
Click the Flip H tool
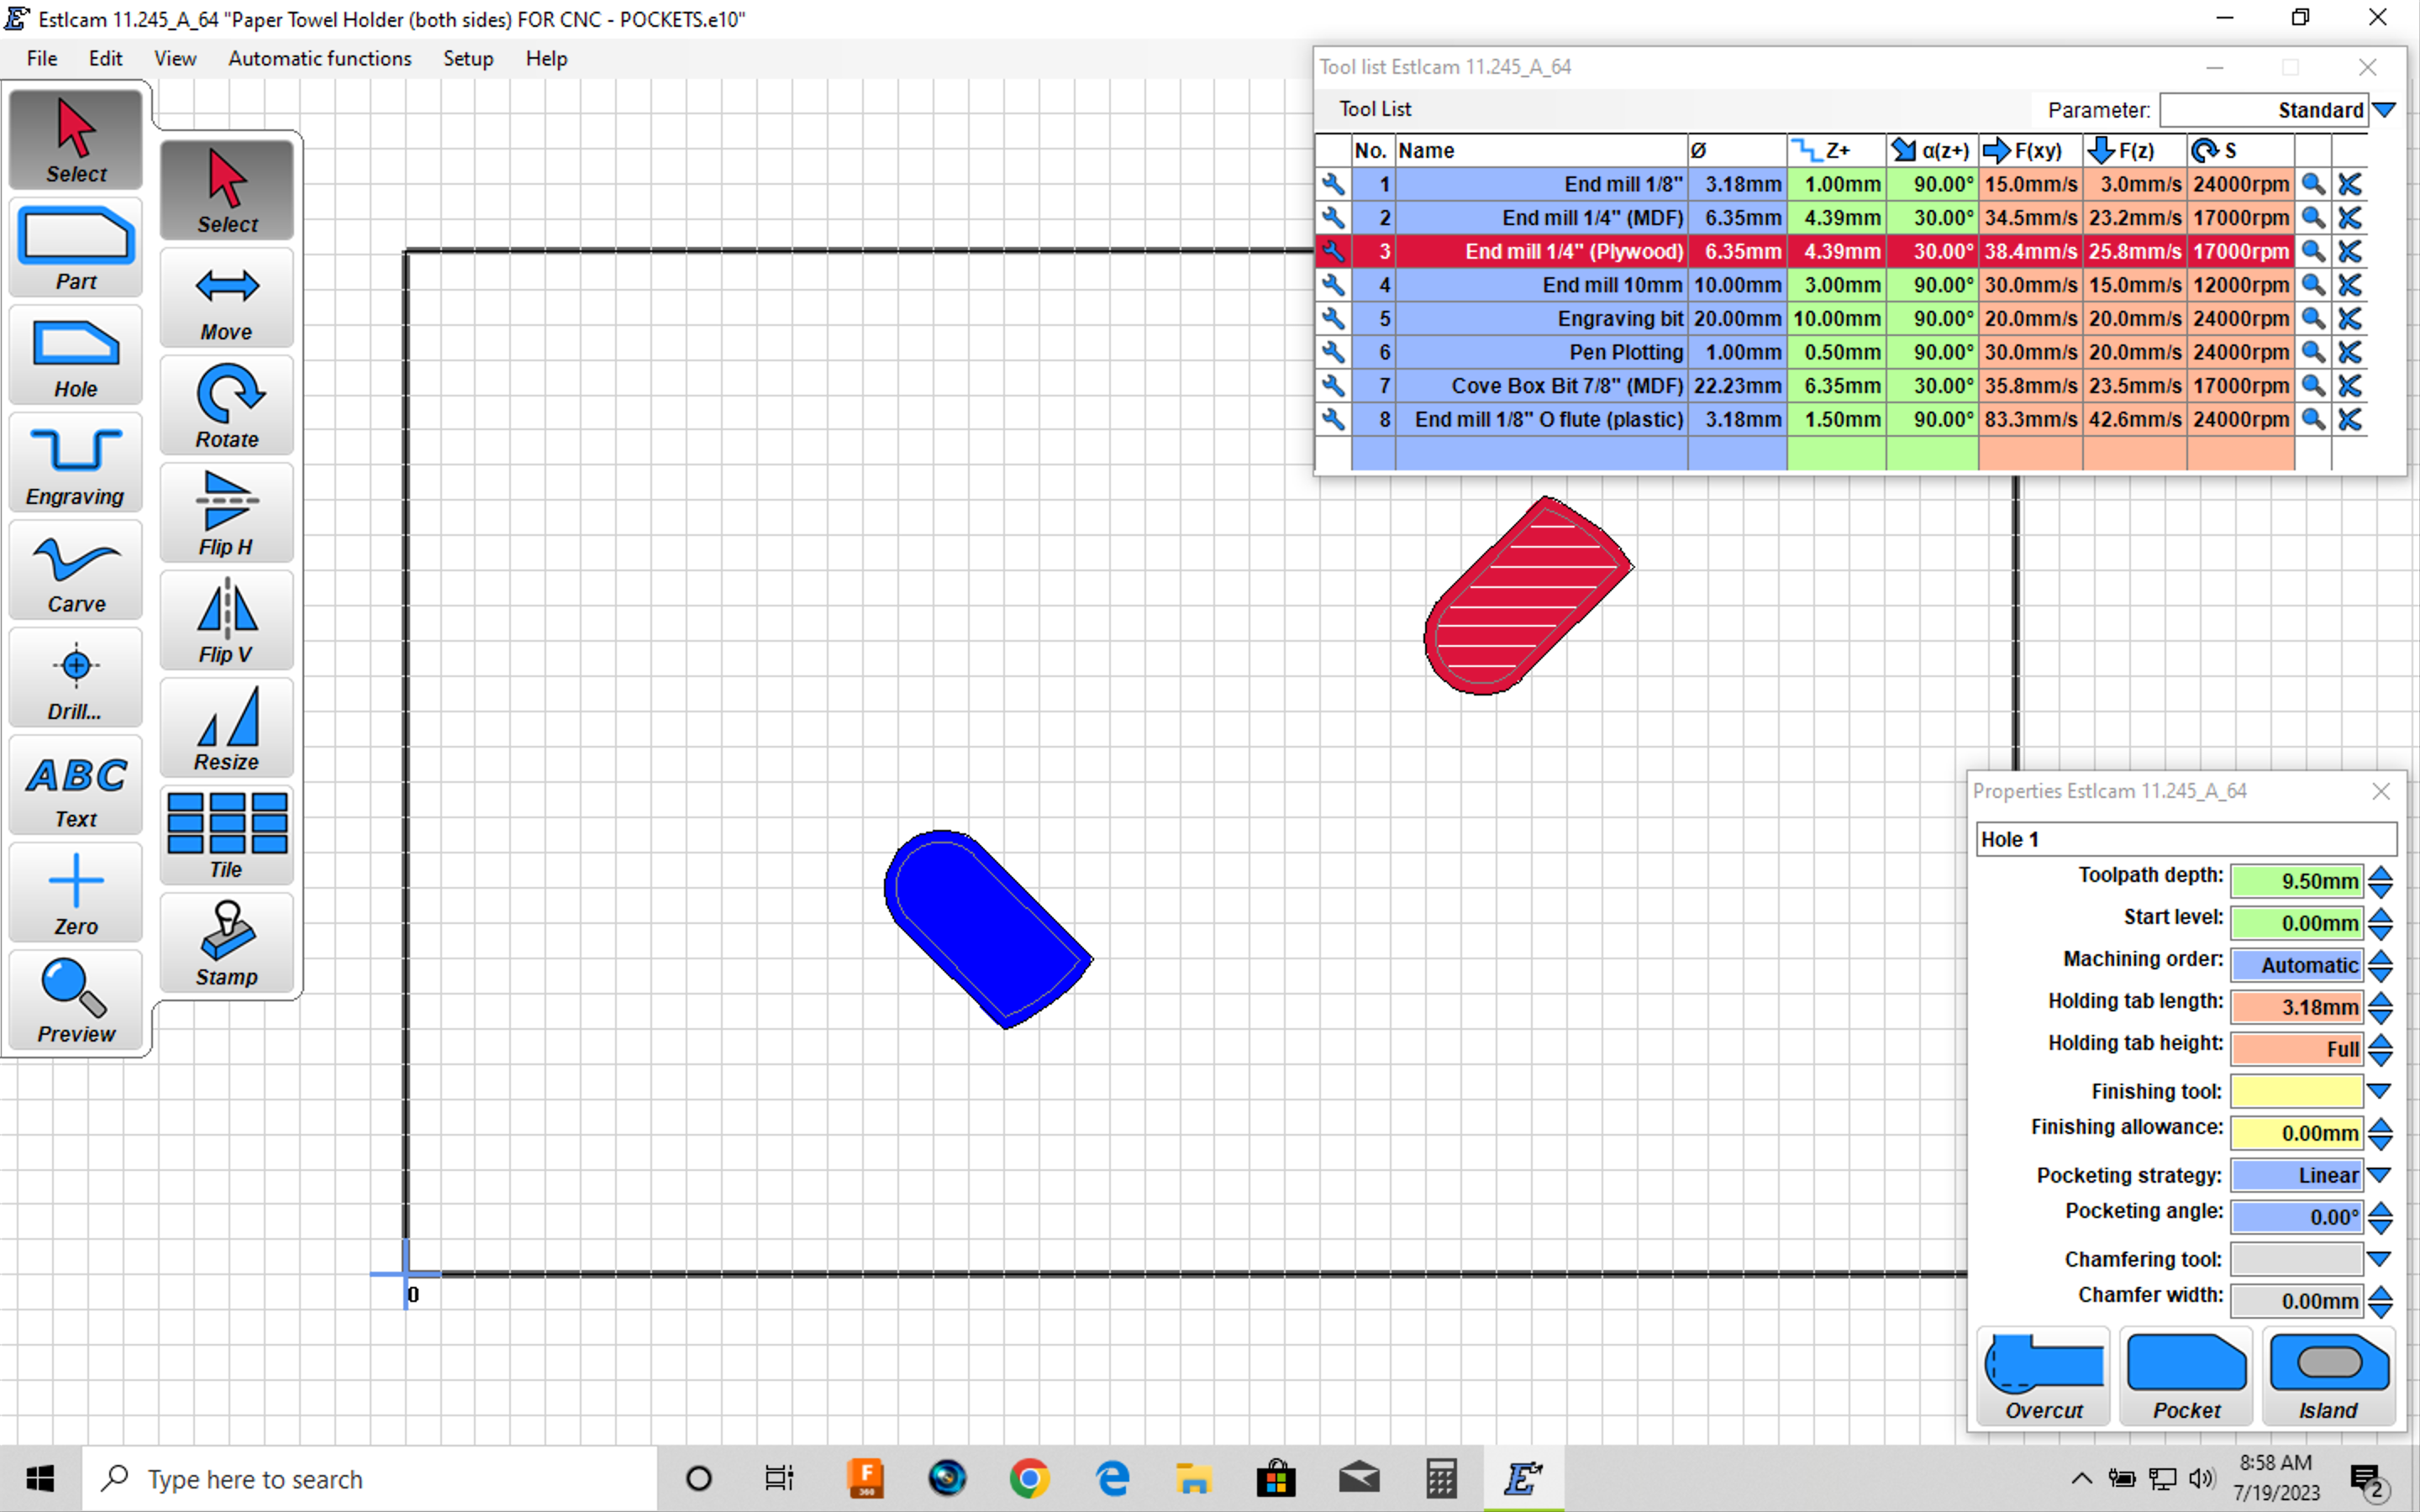pyautogui.click(x=227, y=515)
